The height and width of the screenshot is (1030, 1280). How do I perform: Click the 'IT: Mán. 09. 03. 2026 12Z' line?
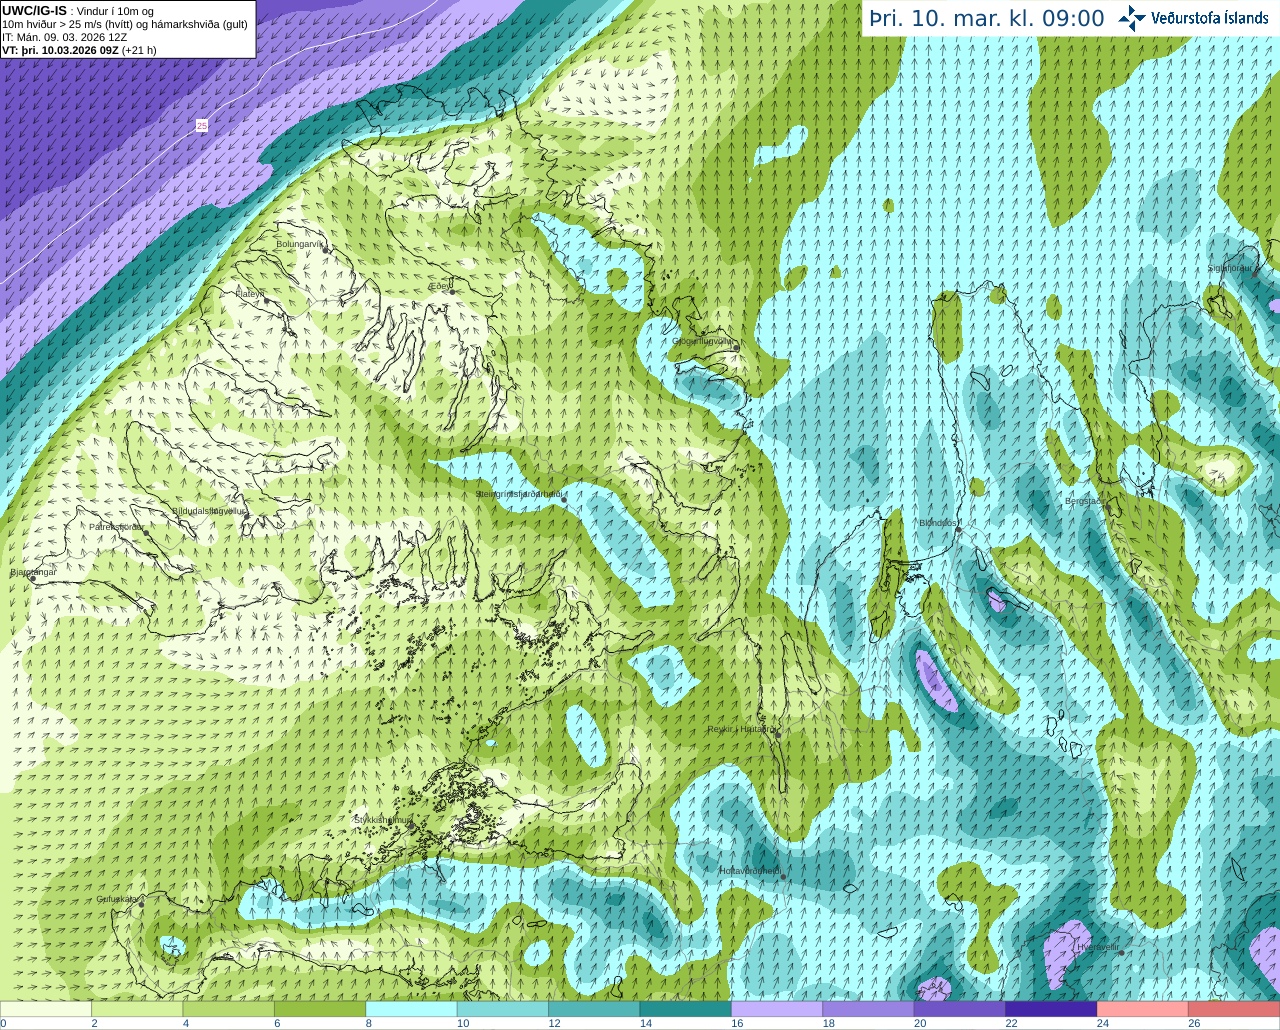[64, 37]
